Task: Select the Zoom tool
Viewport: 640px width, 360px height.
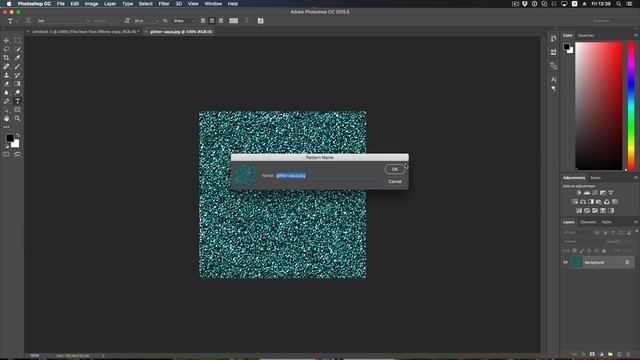Action: click(x=17, y=118)
